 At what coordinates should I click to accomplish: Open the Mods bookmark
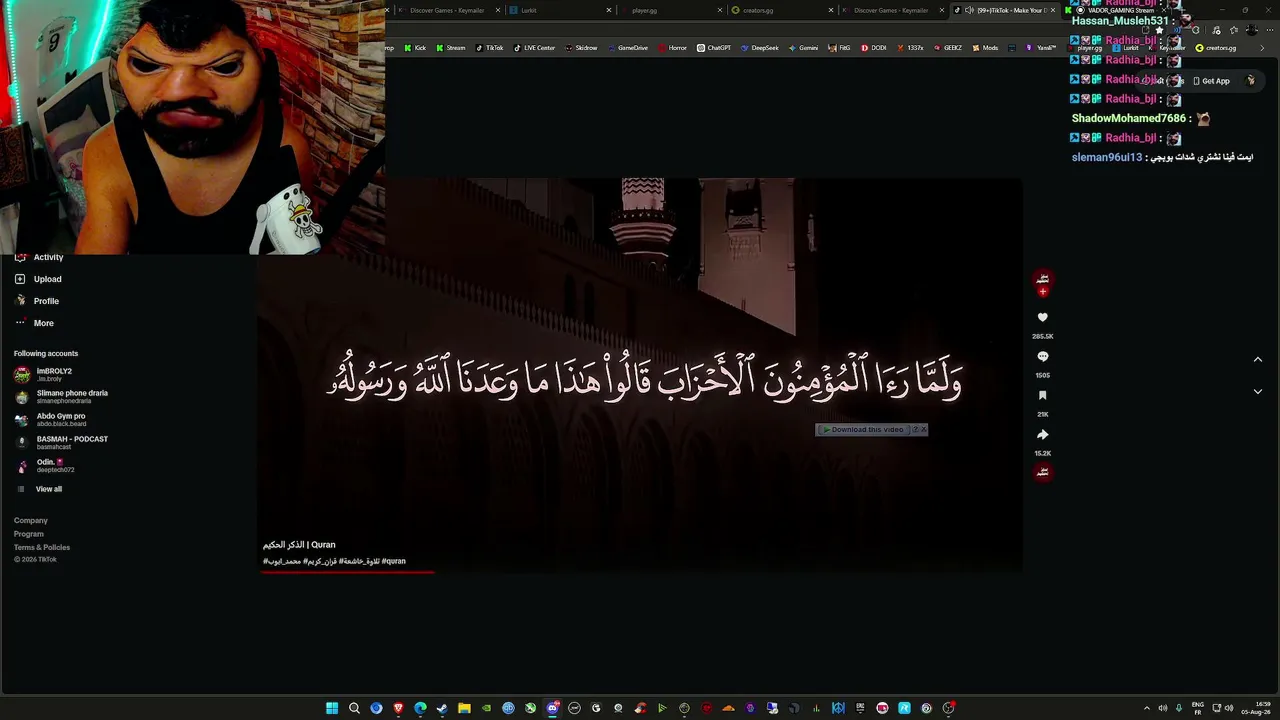click(985, 48)
